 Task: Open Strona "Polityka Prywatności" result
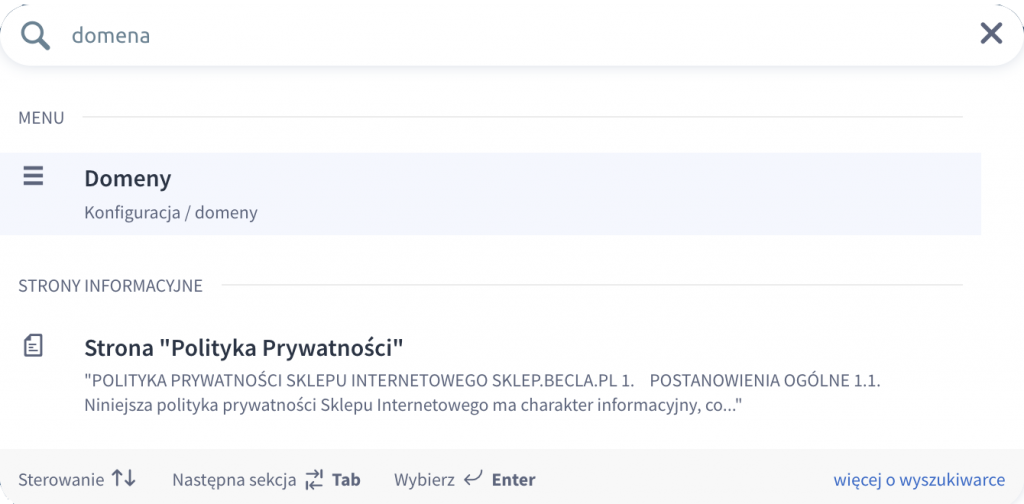[244, 348]
